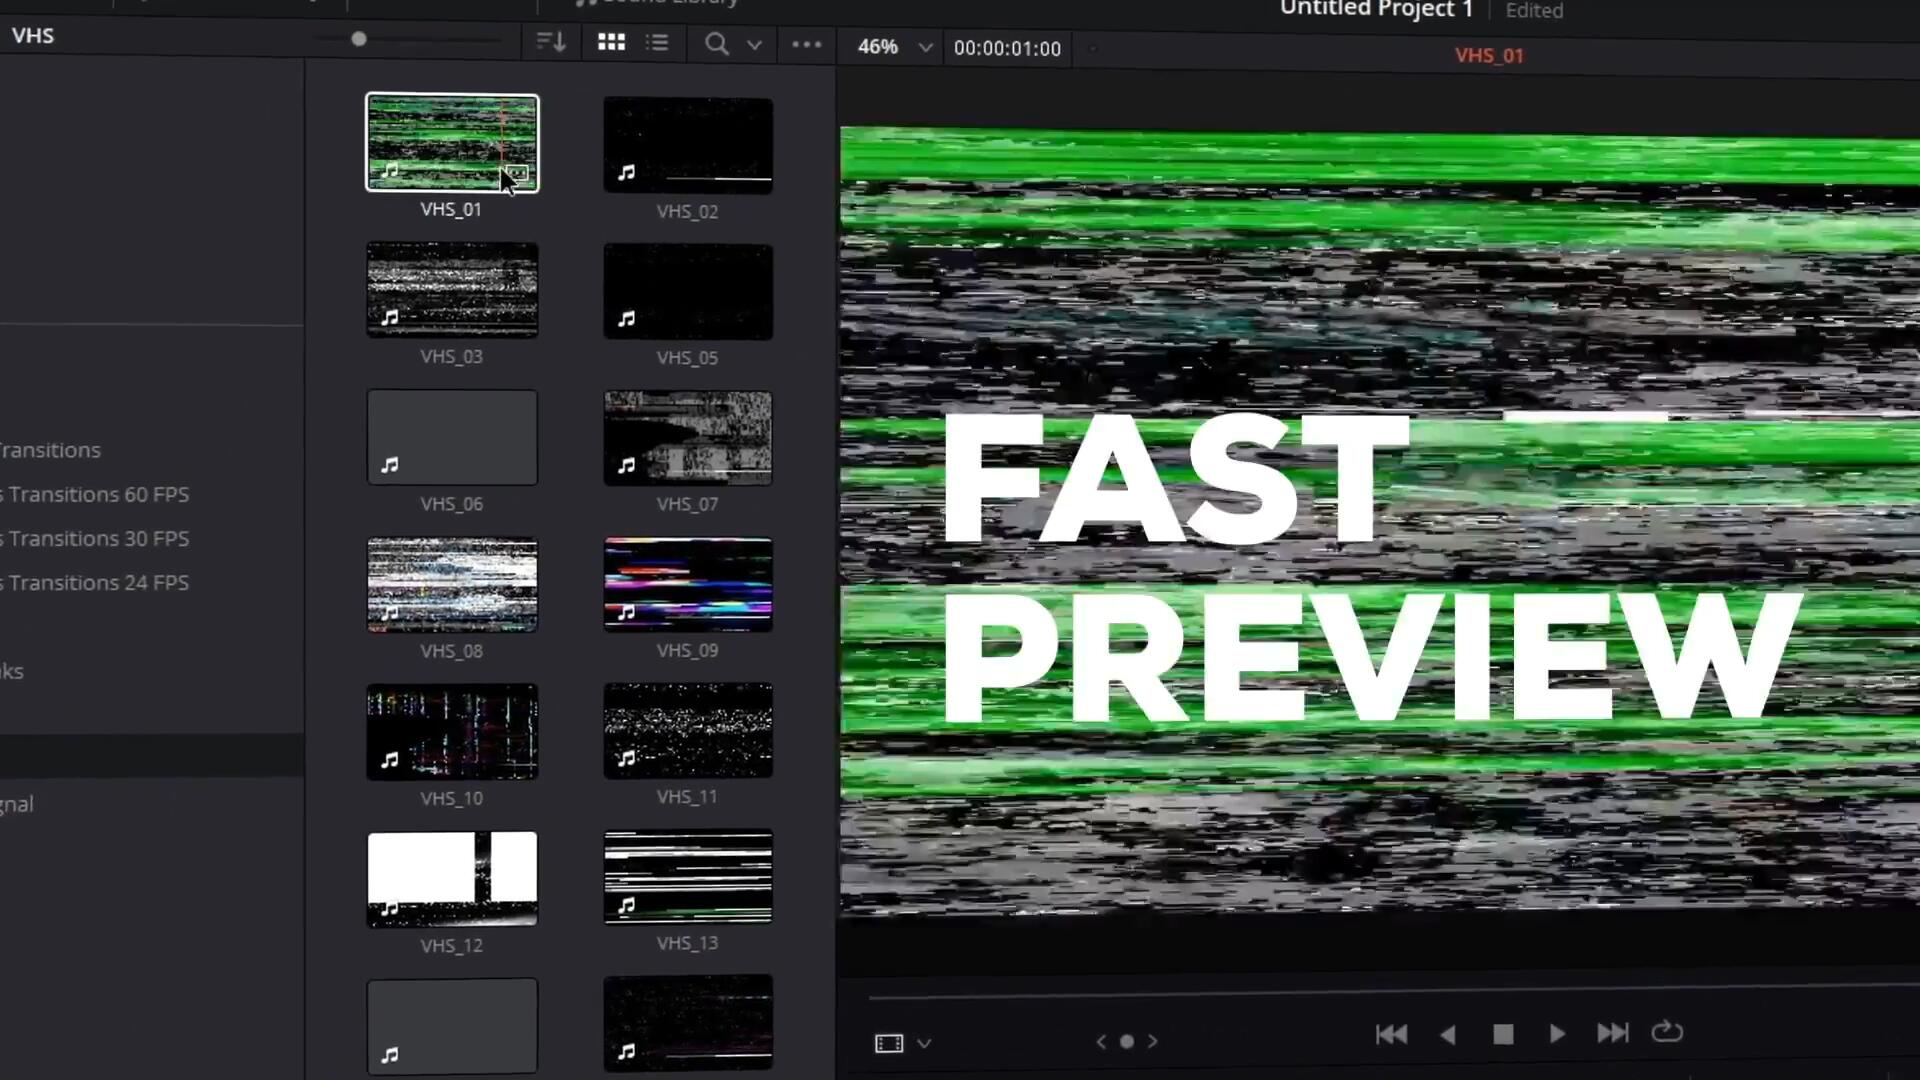Viewport: 1920px width, 1080px height.
Task: Toggle loop playback
Action: click(1667, 1031)
